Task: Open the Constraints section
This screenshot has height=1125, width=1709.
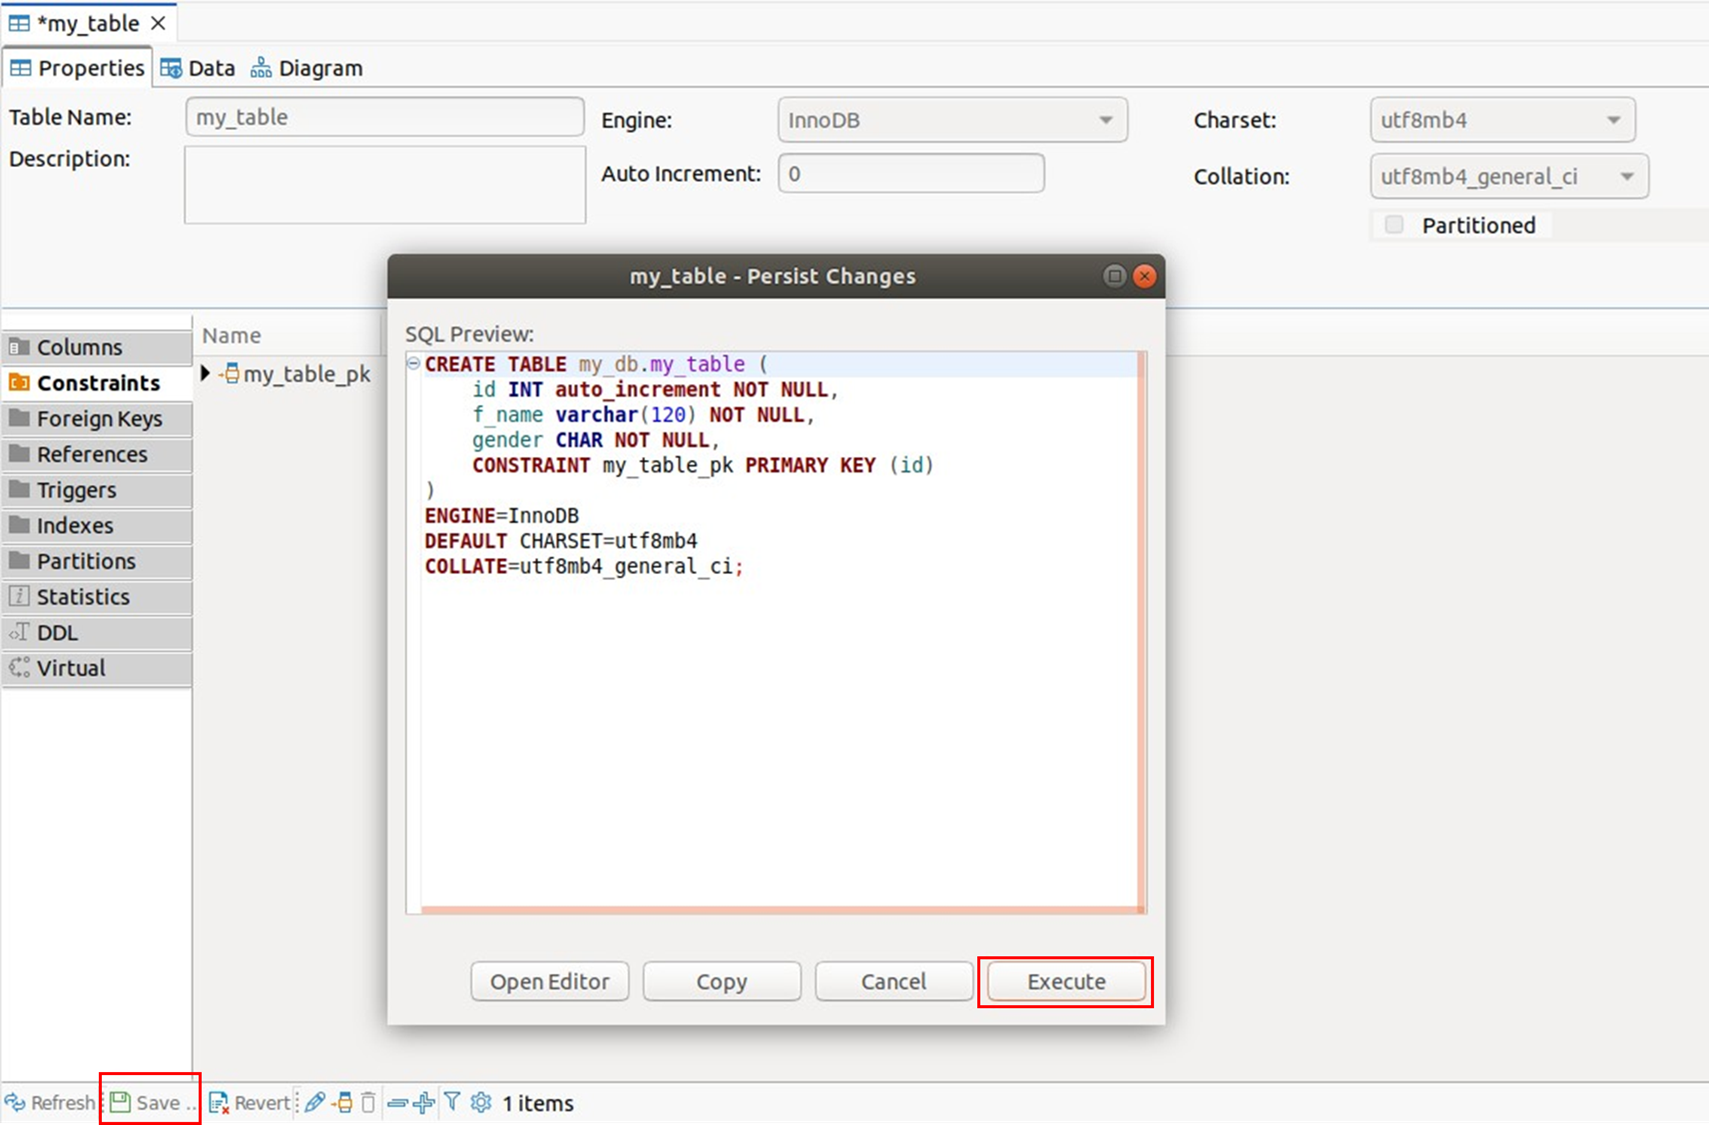Action: point(97,383)
